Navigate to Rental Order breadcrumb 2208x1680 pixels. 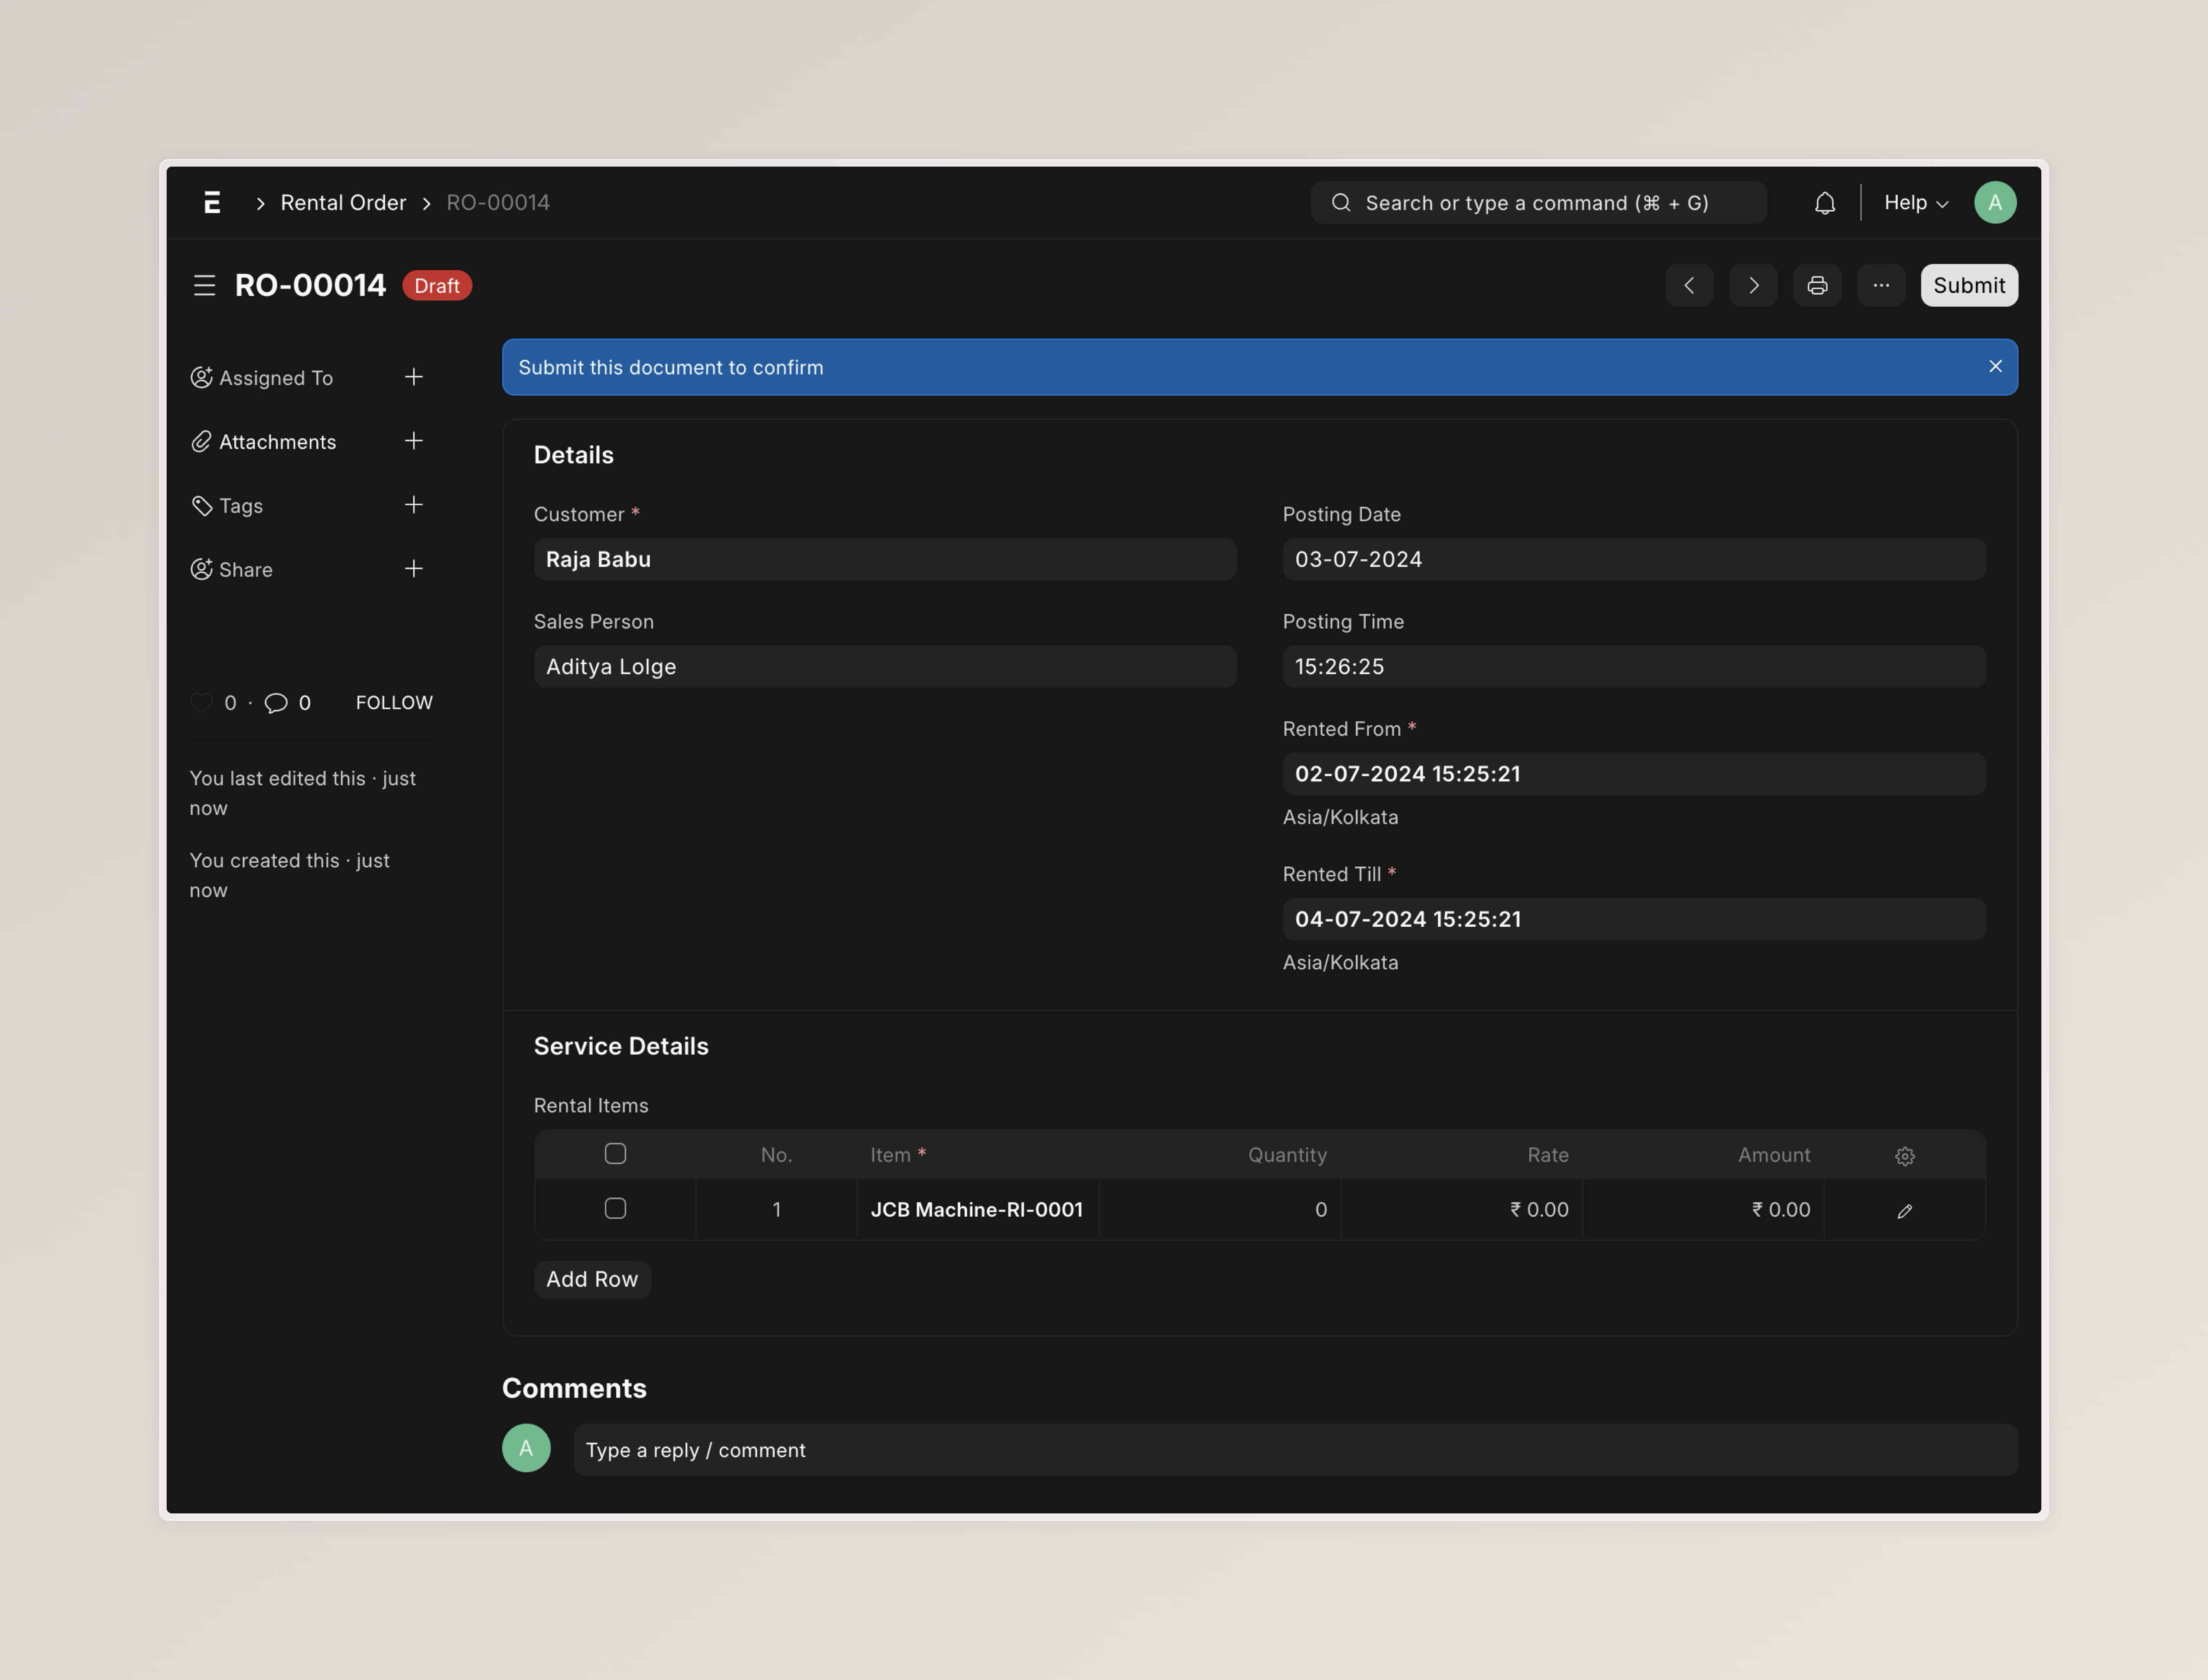pyautogui.click(x=343, y=203)
